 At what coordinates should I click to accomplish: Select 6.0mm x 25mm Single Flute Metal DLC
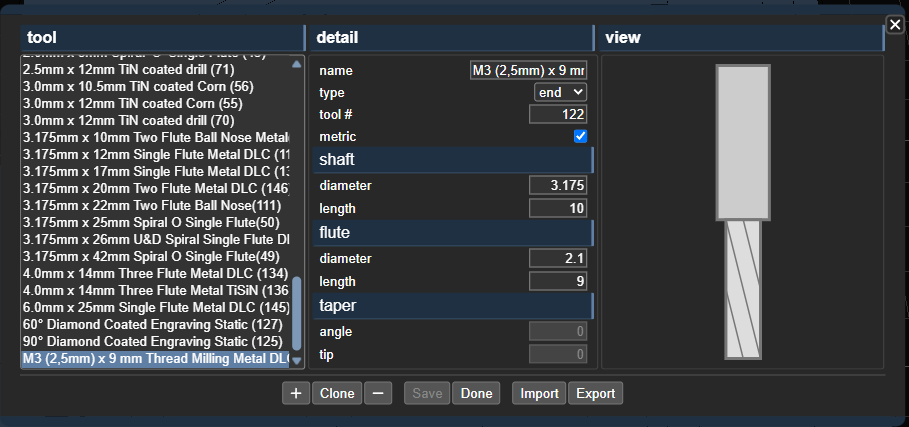156,307
